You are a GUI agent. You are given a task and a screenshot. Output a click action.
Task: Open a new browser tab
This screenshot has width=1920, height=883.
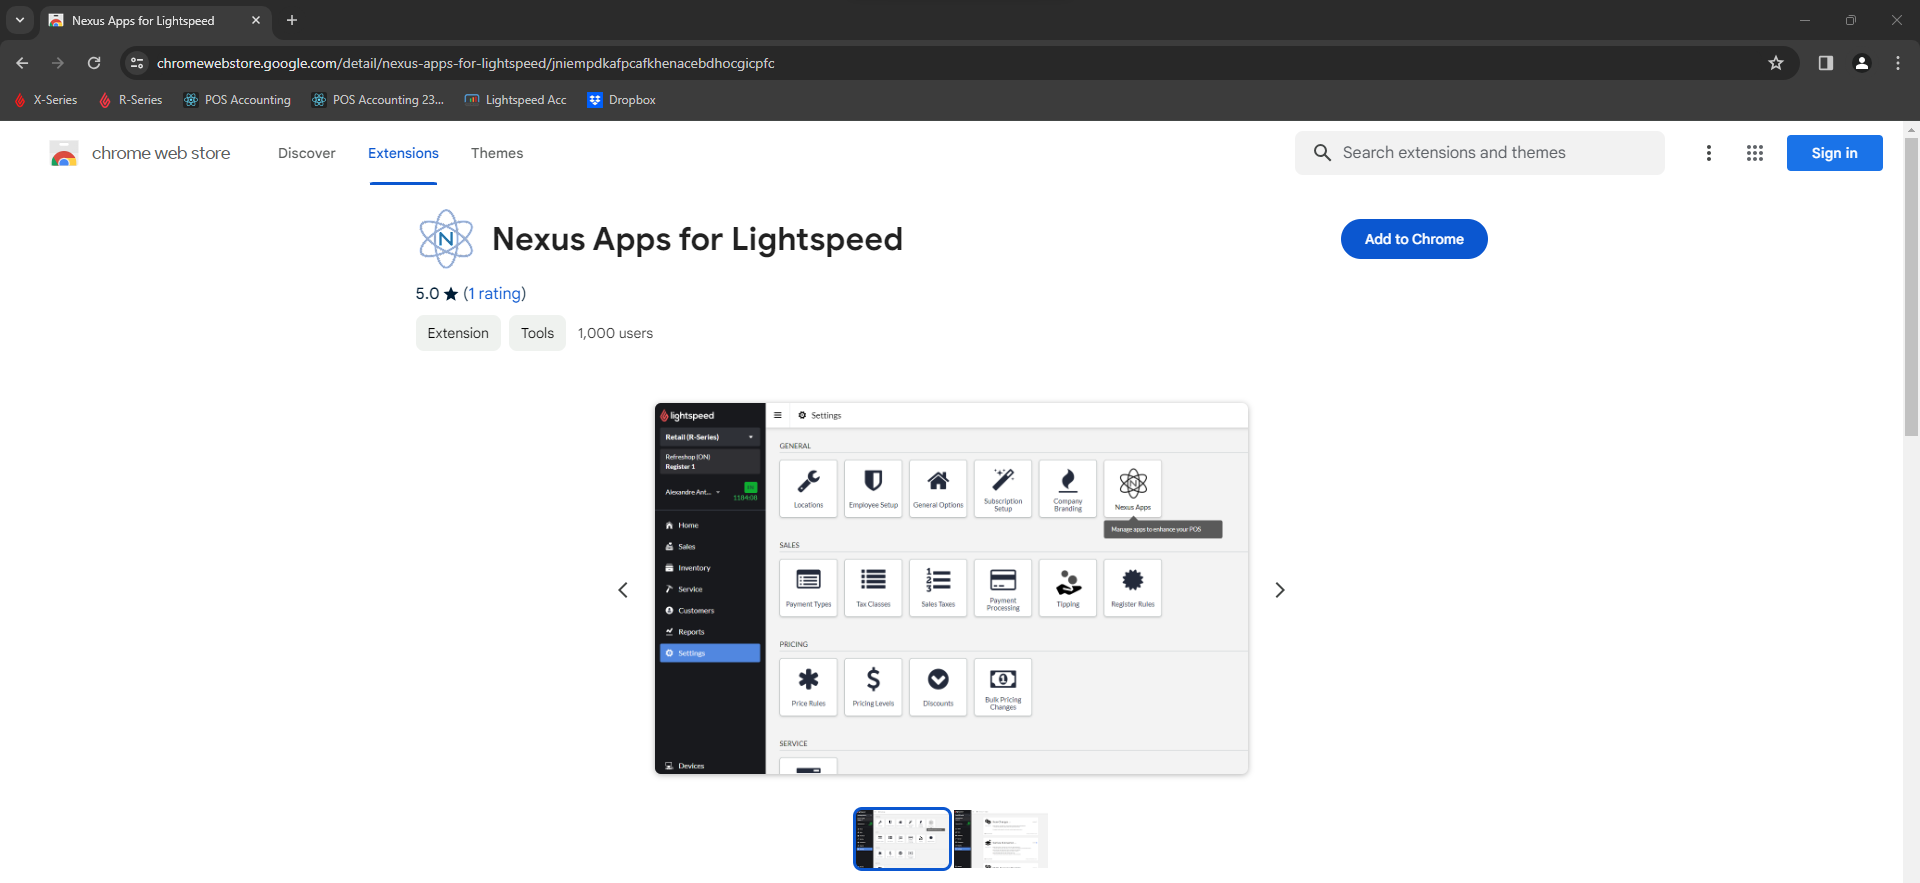292,20
